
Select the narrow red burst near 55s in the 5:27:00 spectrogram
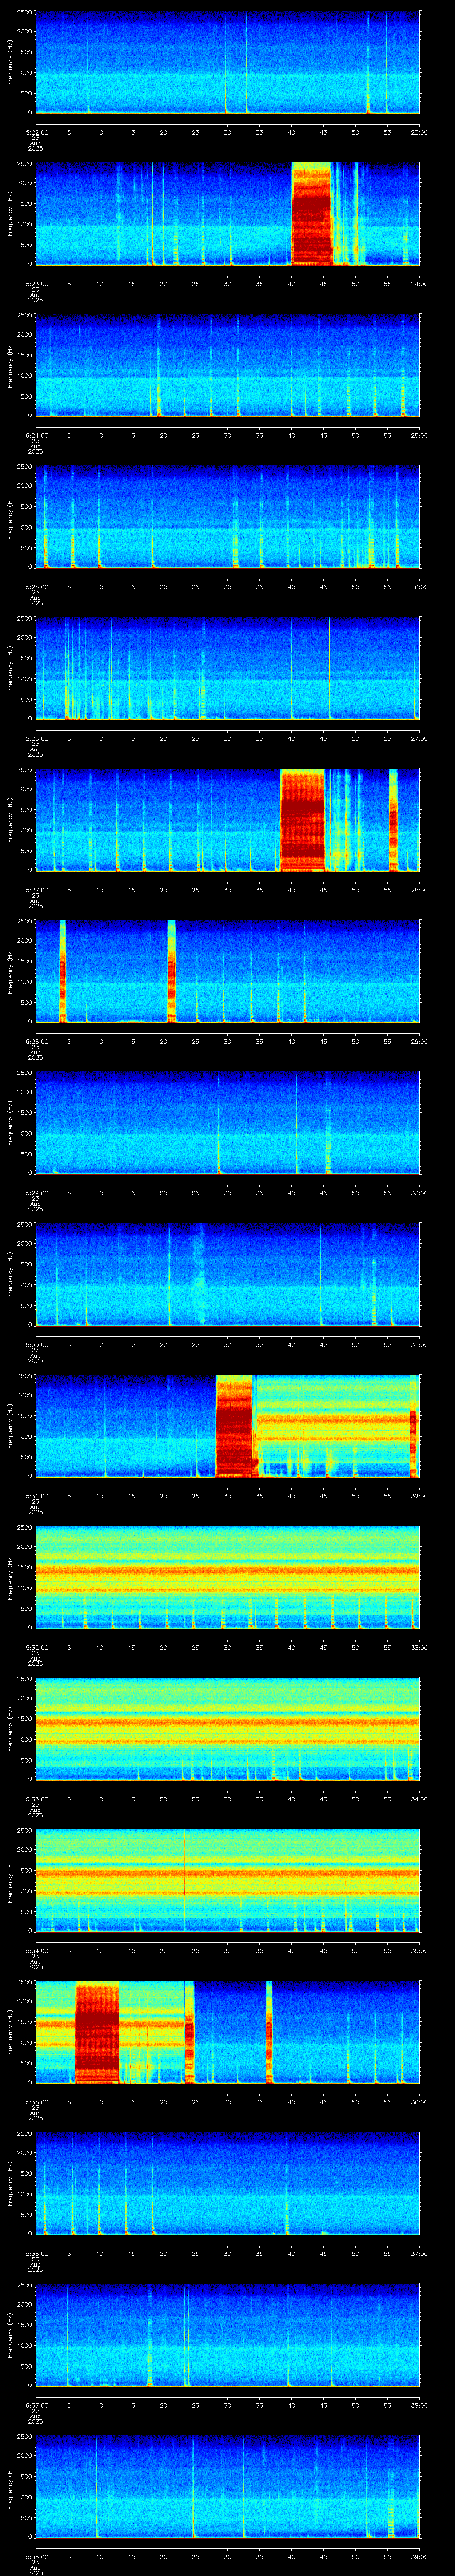point(393,819)
